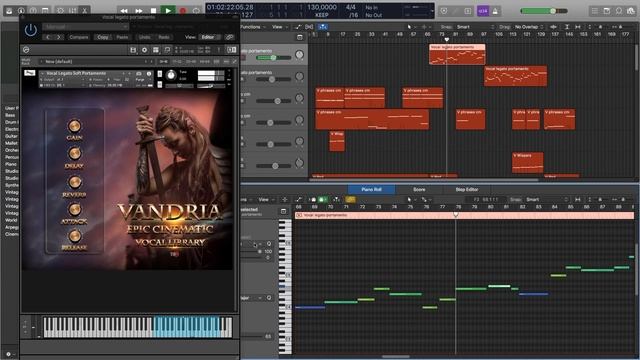The height and width of the screenshot is (360, 640).
Task: Toggle the Flex button in tracks area
Action: coord(309,27)
